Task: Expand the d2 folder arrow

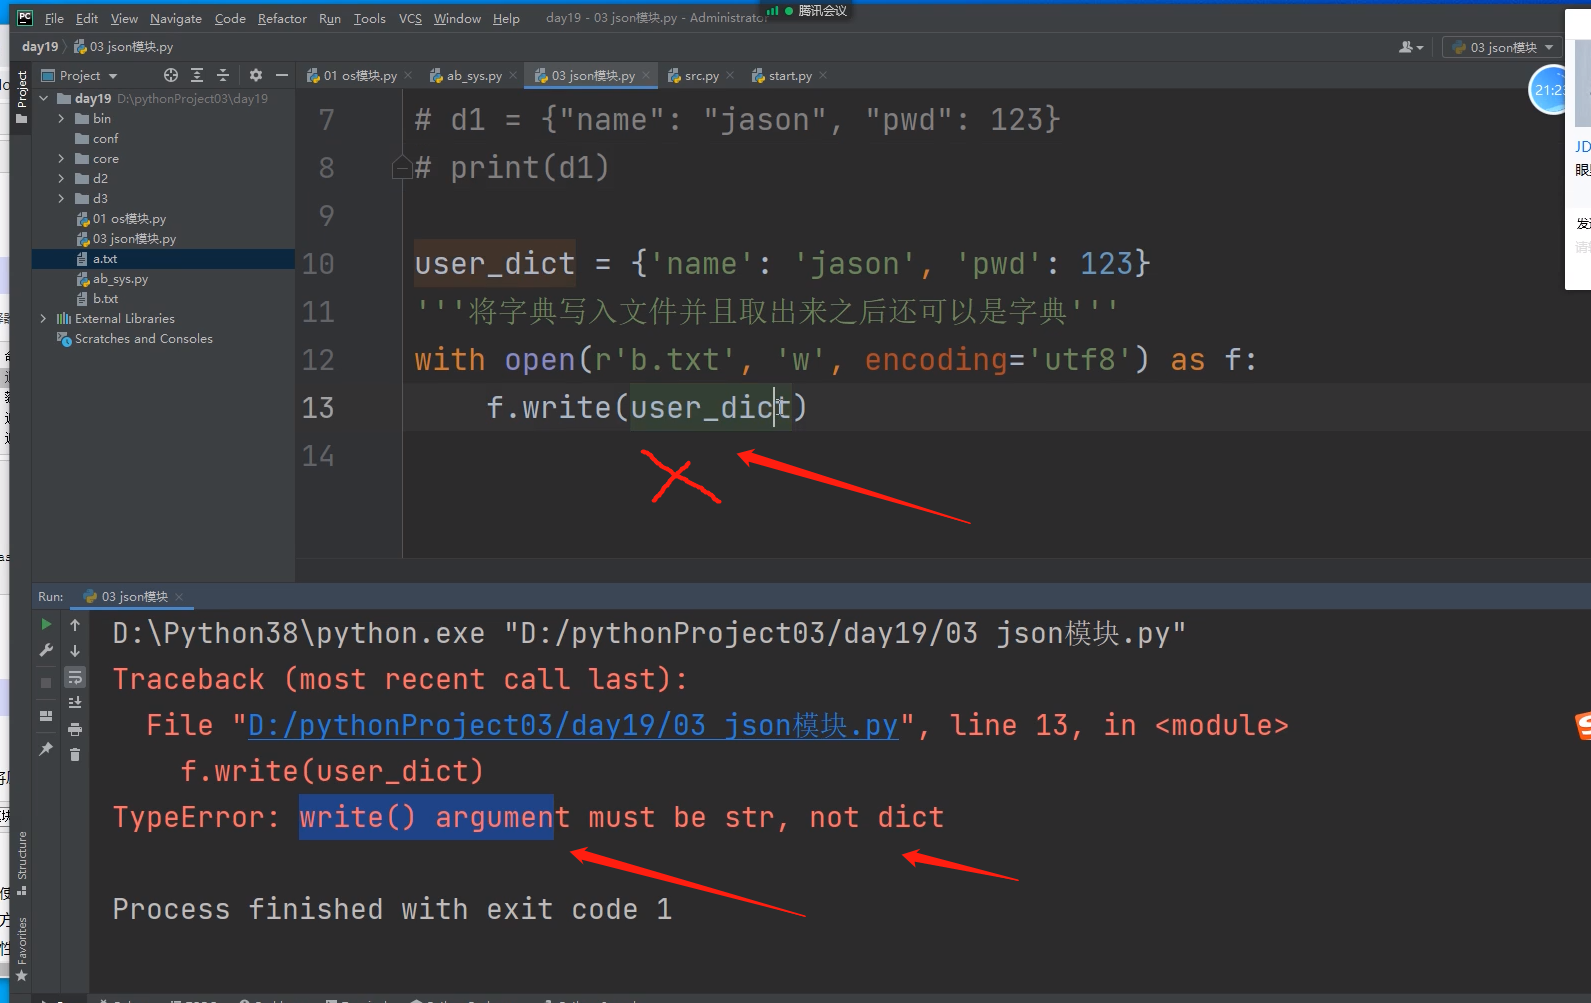Action: coord(61,178)
